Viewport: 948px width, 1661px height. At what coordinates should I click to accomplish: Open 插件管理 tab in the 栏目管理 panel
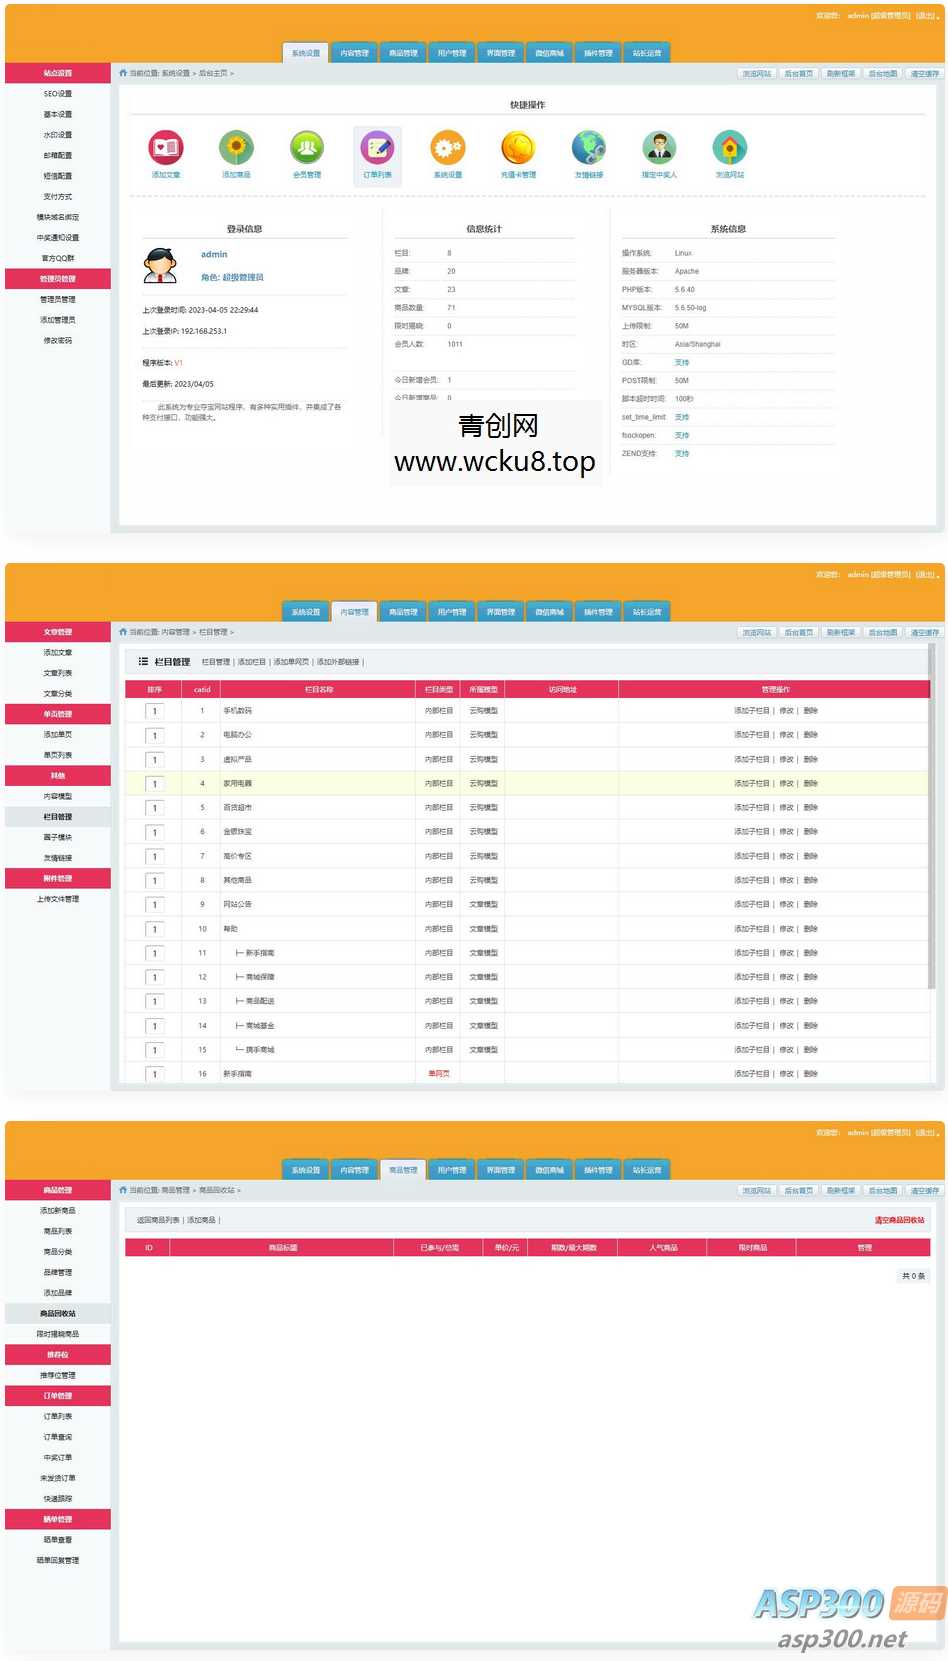(x=598, y=612)
